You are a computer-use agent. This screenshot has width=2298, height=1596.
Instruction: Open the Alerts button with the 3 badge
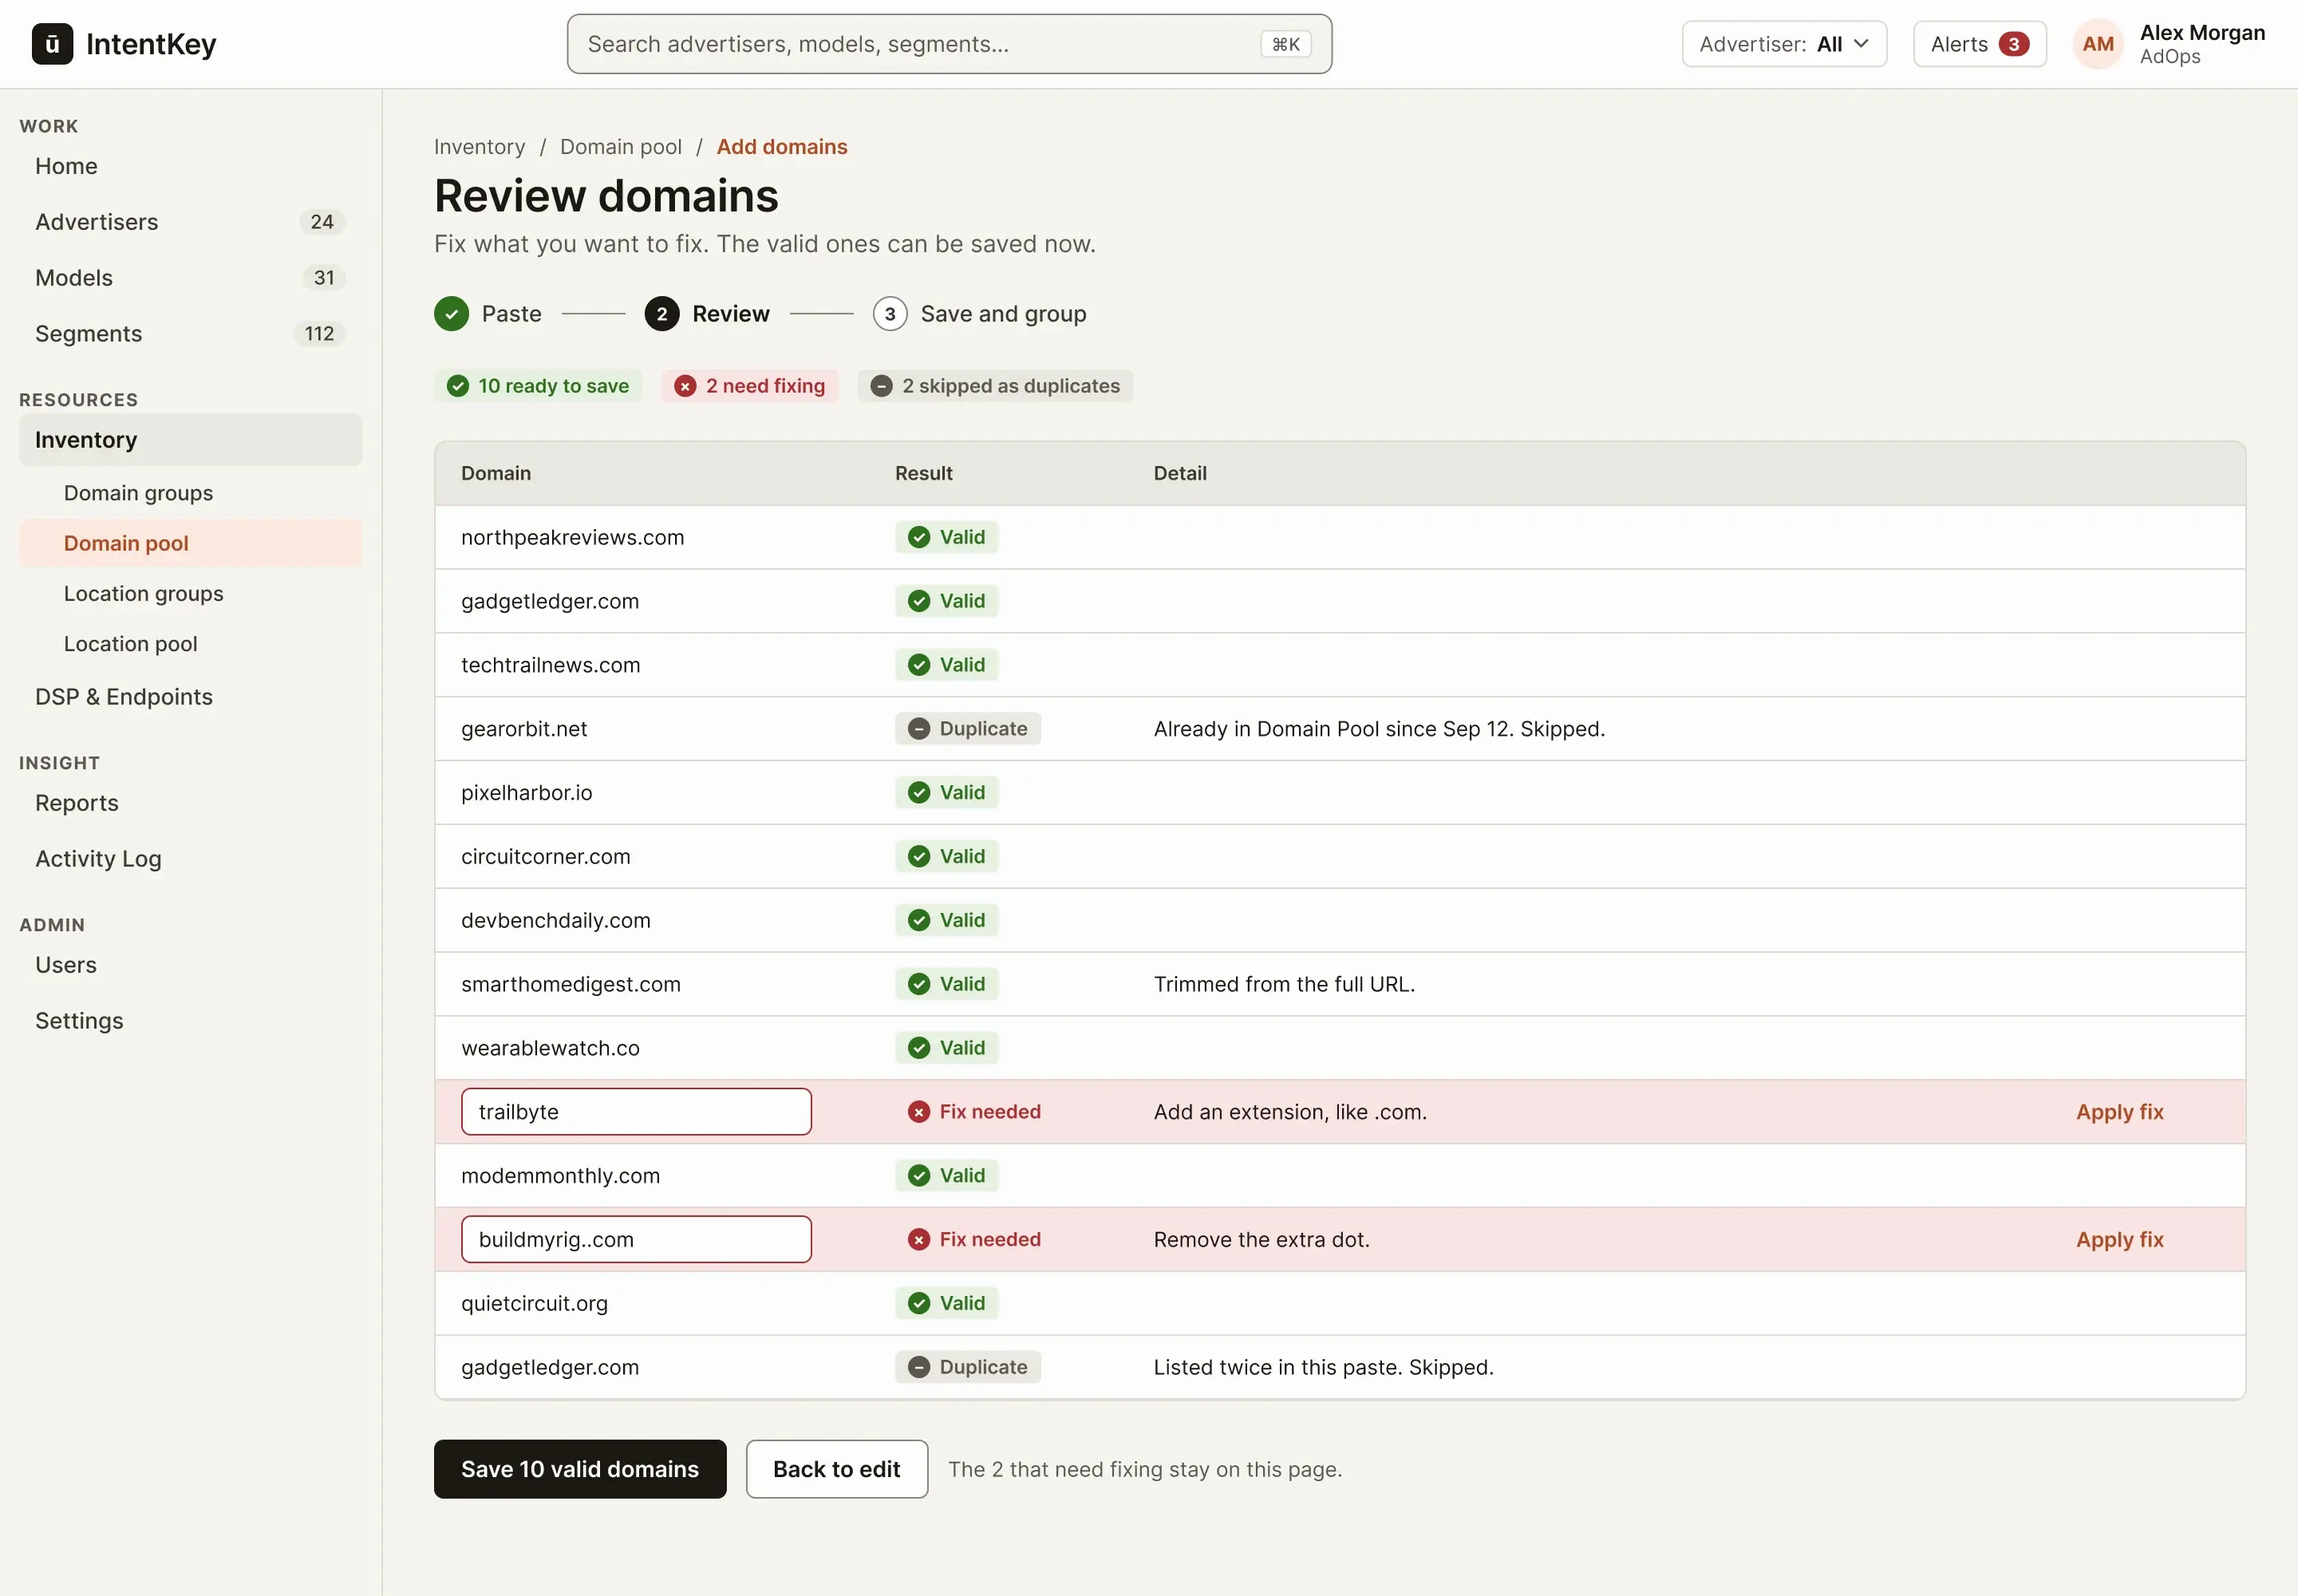(x=1978, y=44)
